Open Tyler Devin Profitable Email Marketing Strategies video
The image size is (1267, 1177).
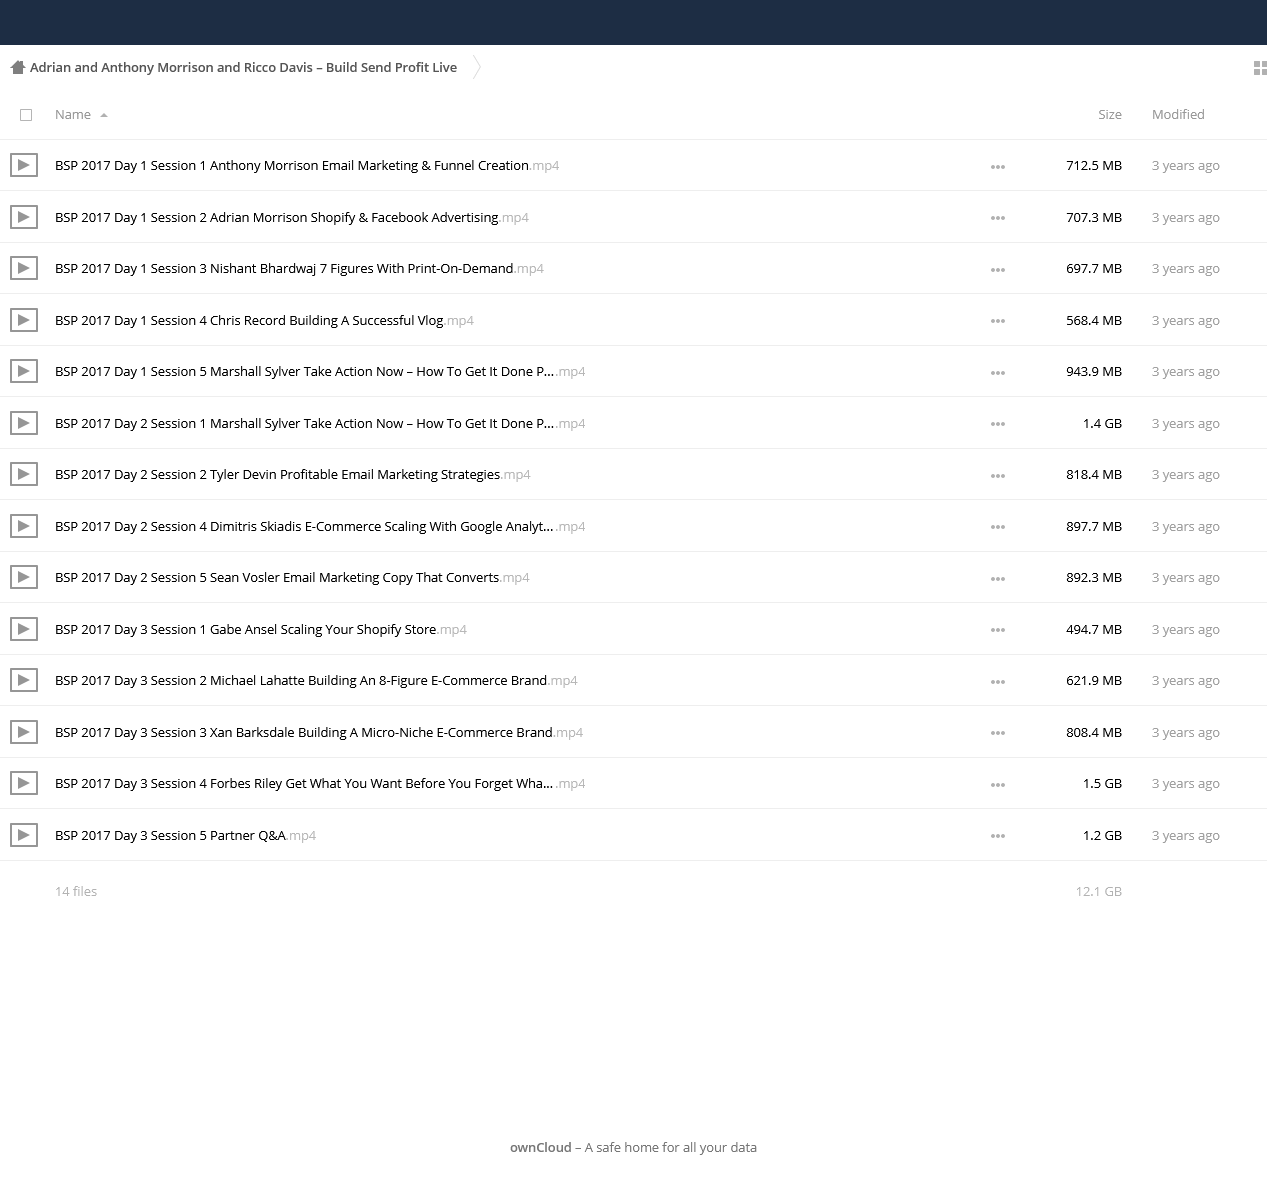click(x=293, y=475)
